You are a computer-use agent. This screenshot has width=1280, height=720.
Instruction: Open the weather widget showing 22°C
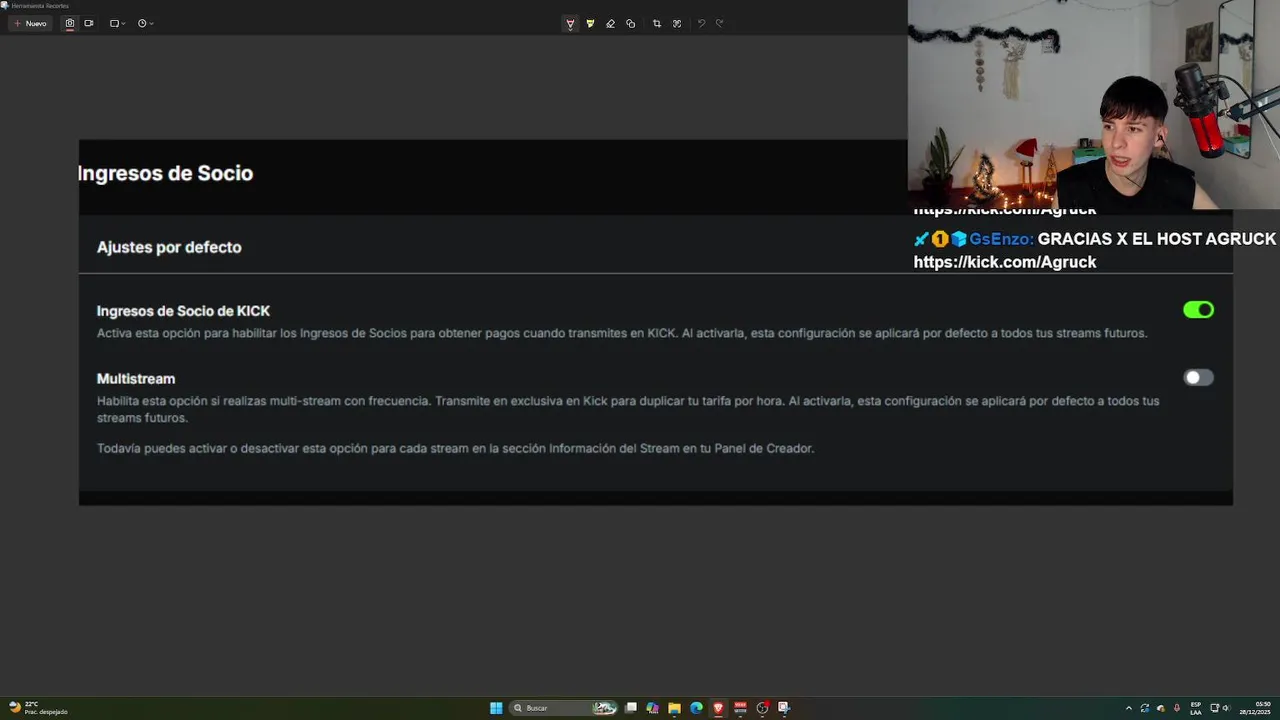(38, 708)
